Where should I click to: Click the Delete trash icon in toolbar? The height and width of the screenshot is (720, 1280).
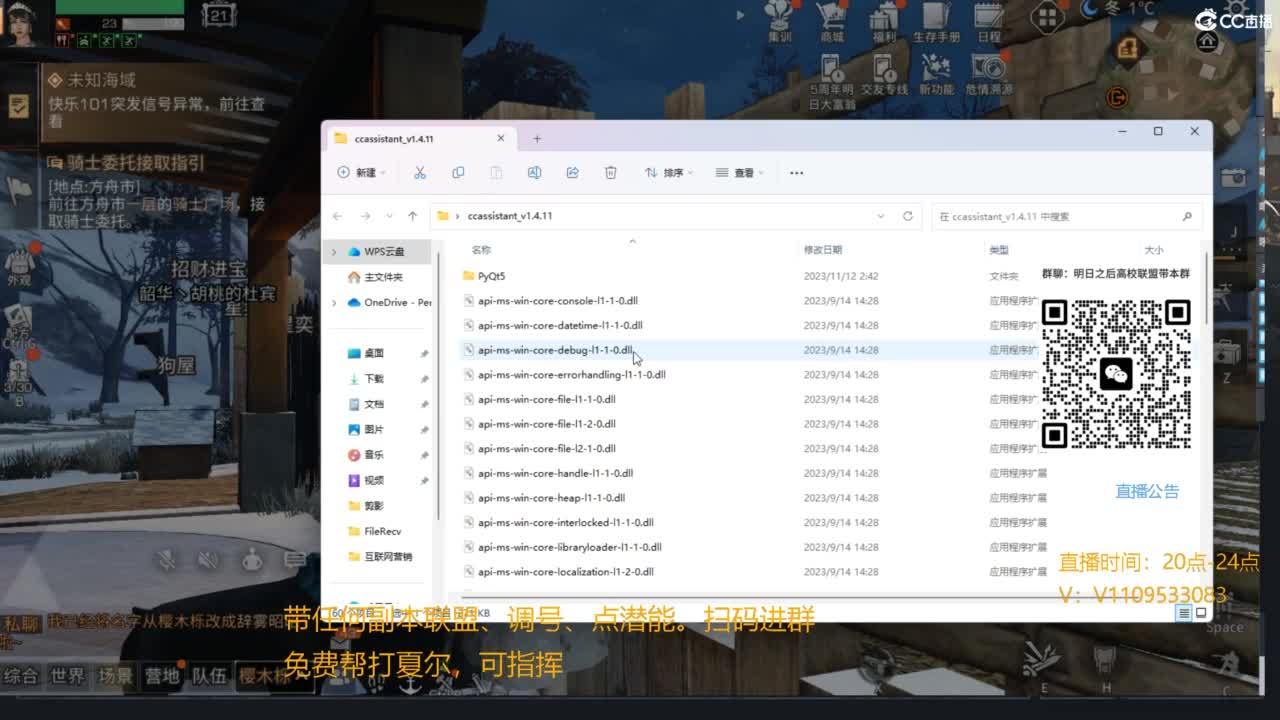point(611,173)
